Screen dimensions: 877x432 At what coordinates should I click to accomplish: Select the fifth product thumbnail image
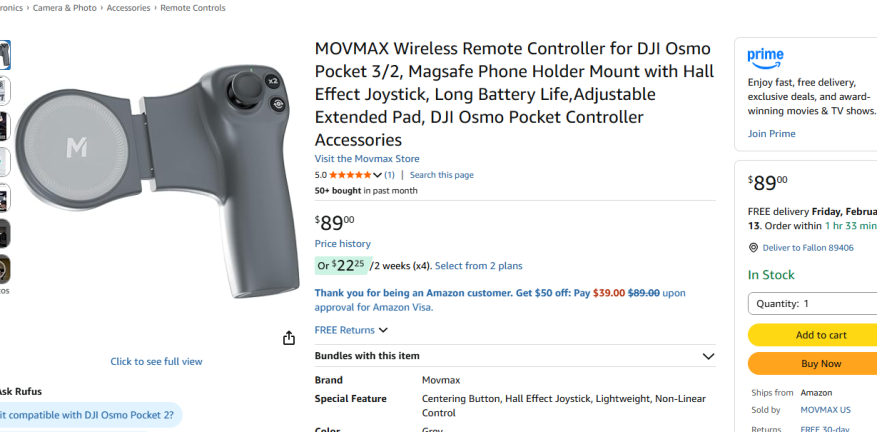pos(4,197)
